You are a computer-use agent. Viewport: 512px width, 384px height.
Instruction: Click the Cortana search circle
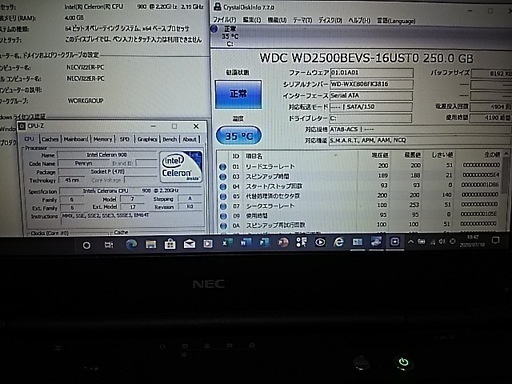pos(86,246)
